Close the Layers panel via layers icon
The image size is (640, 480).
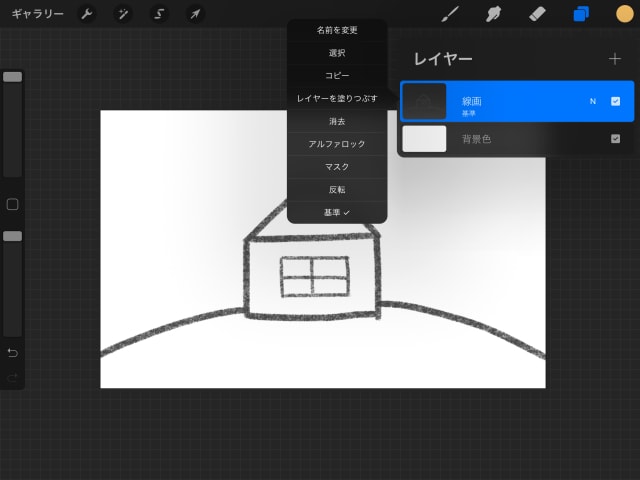[581, 14]
